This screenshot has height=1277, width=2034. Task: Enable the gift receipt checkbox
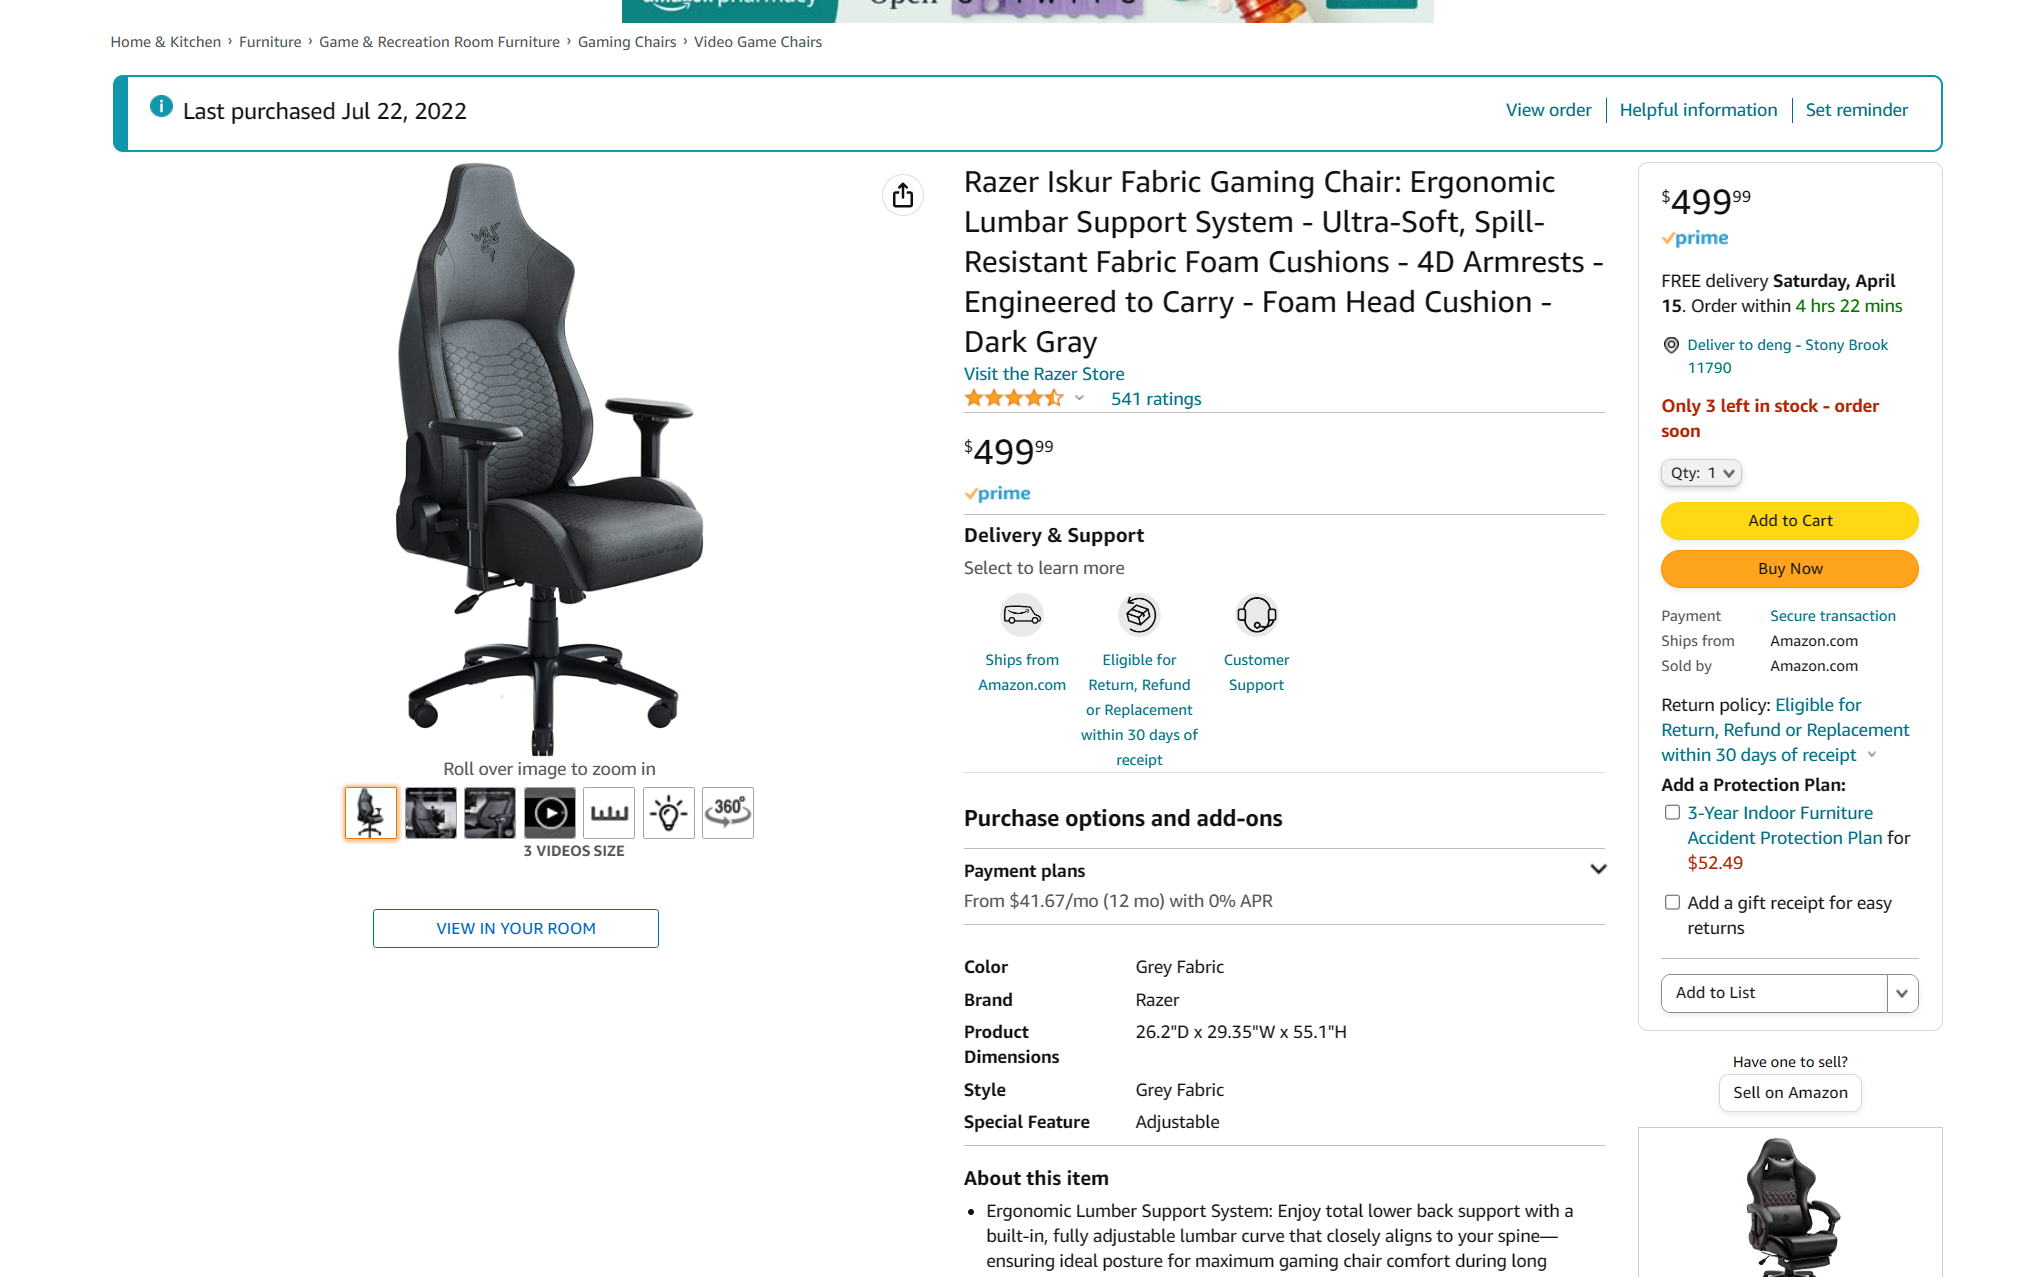pos(1672,902)
